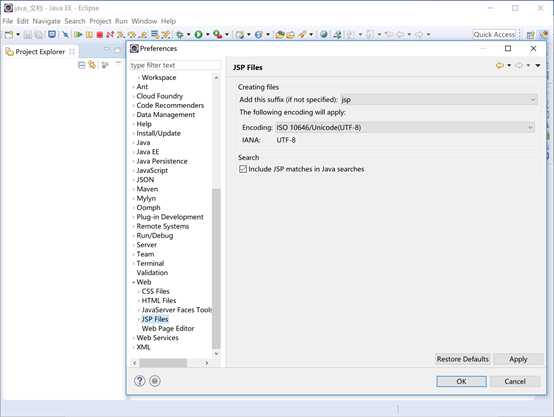The width and height of the screenshot is (554, 417).
Task: Open the Encoding combo box
Action: 405,127
